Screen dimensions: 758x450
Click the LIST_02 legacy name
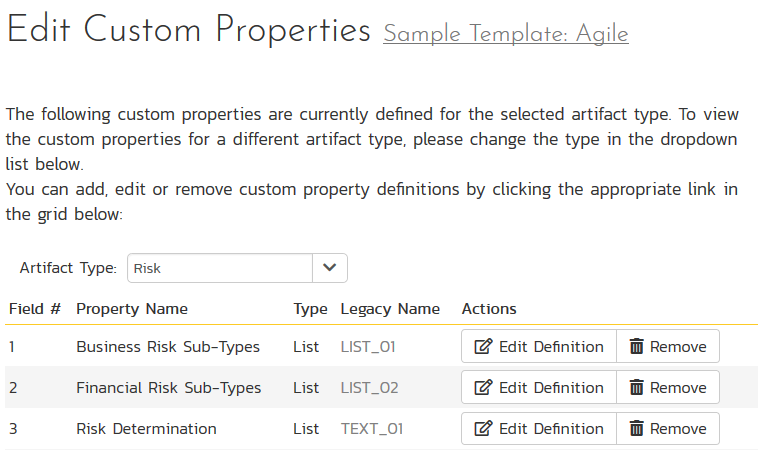click(370, 388)
